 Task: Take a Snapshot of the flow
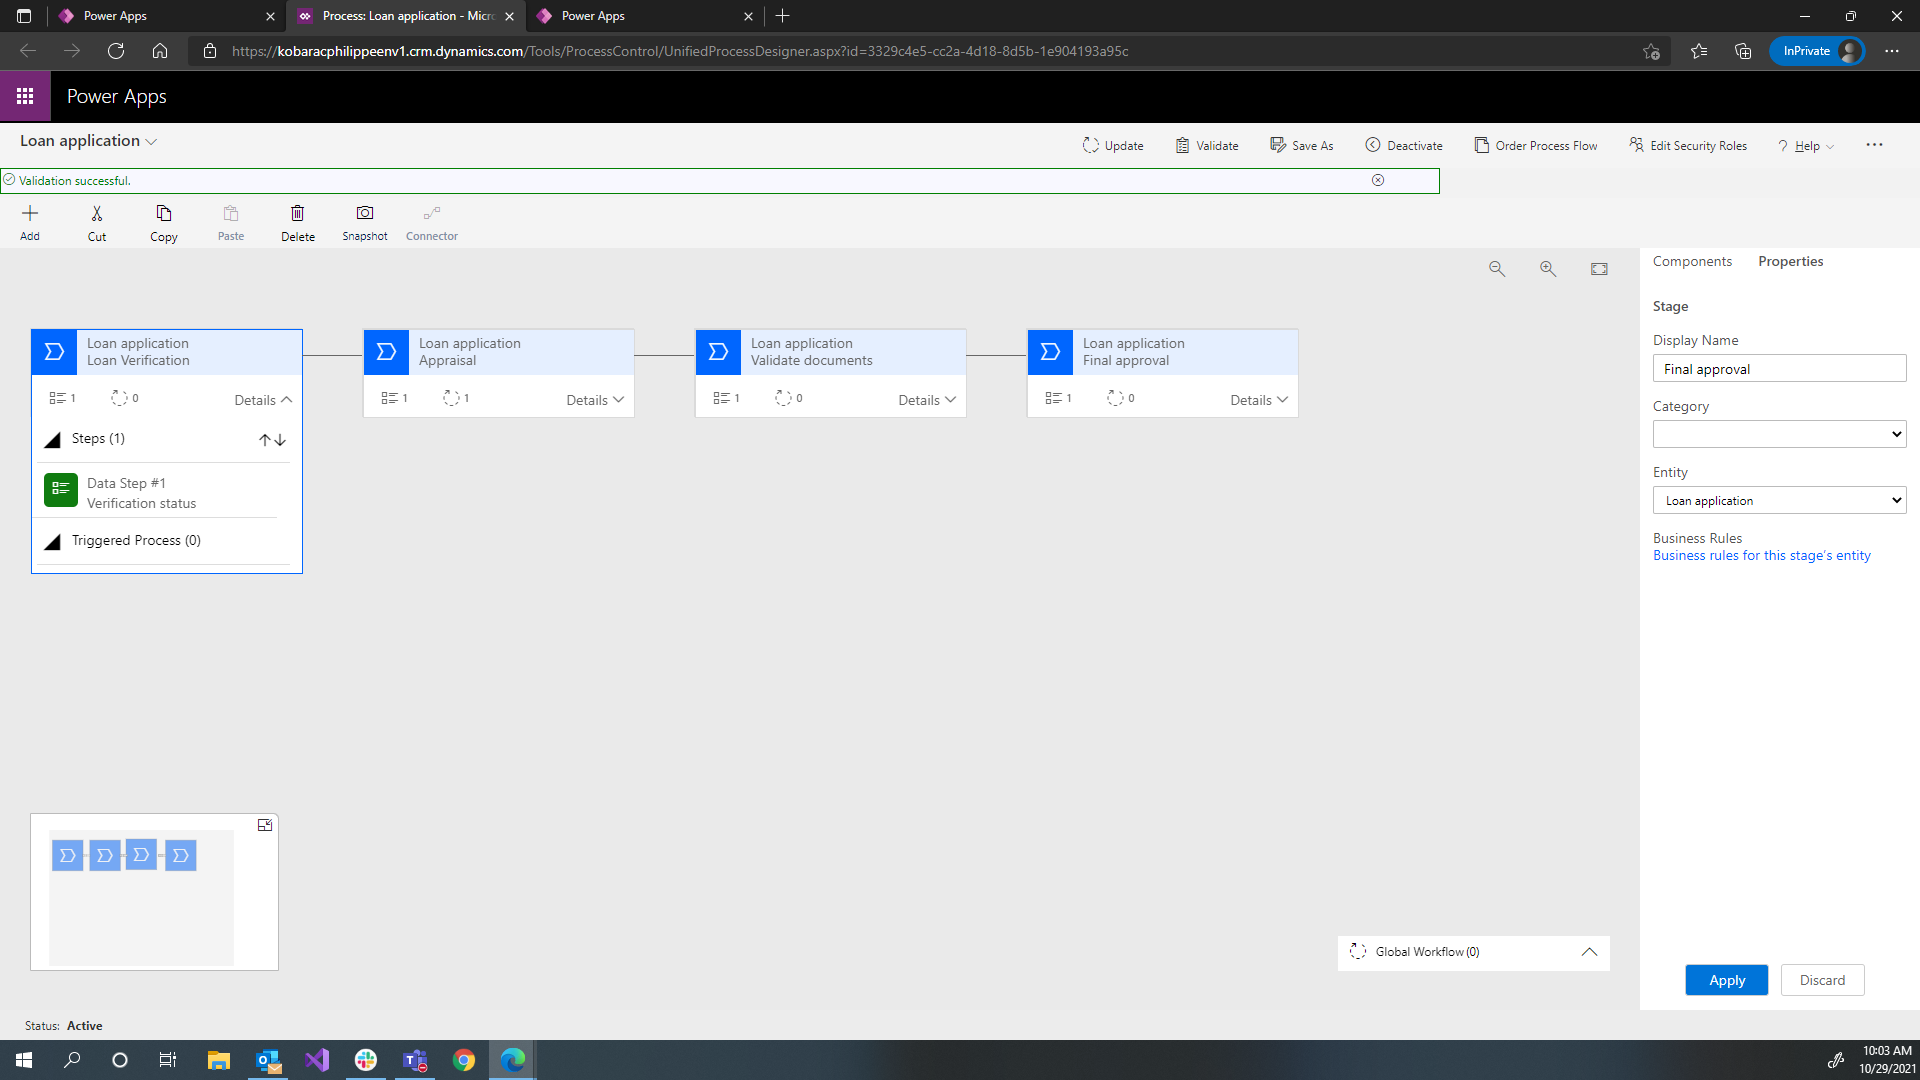[365, 222]
